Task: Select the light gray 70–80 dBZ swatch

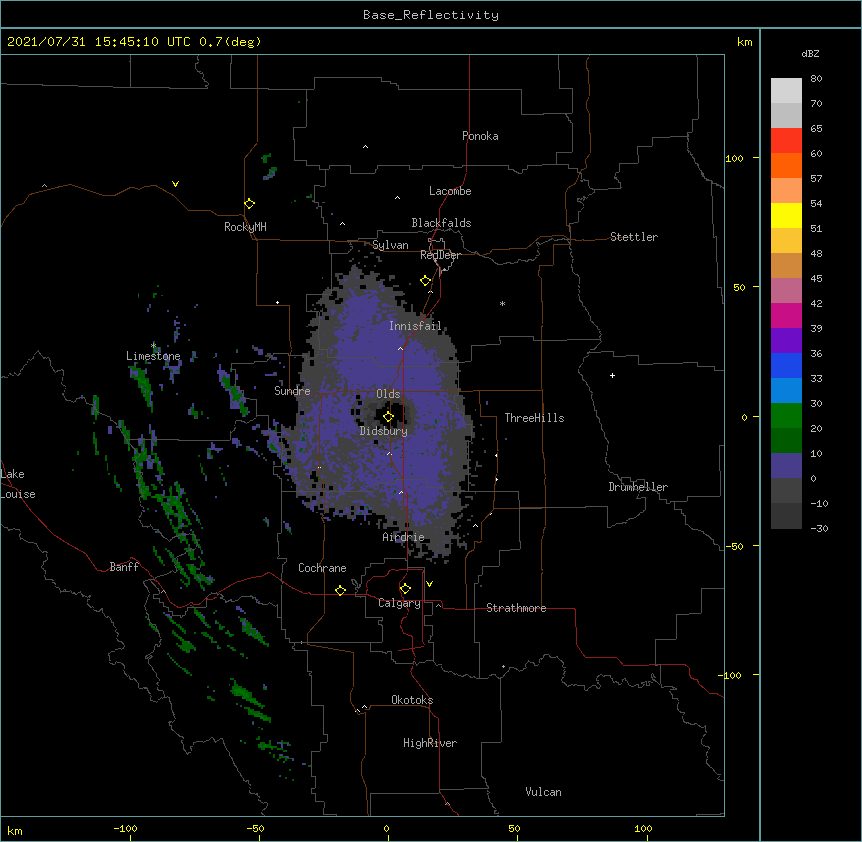Action: point(786,90)
